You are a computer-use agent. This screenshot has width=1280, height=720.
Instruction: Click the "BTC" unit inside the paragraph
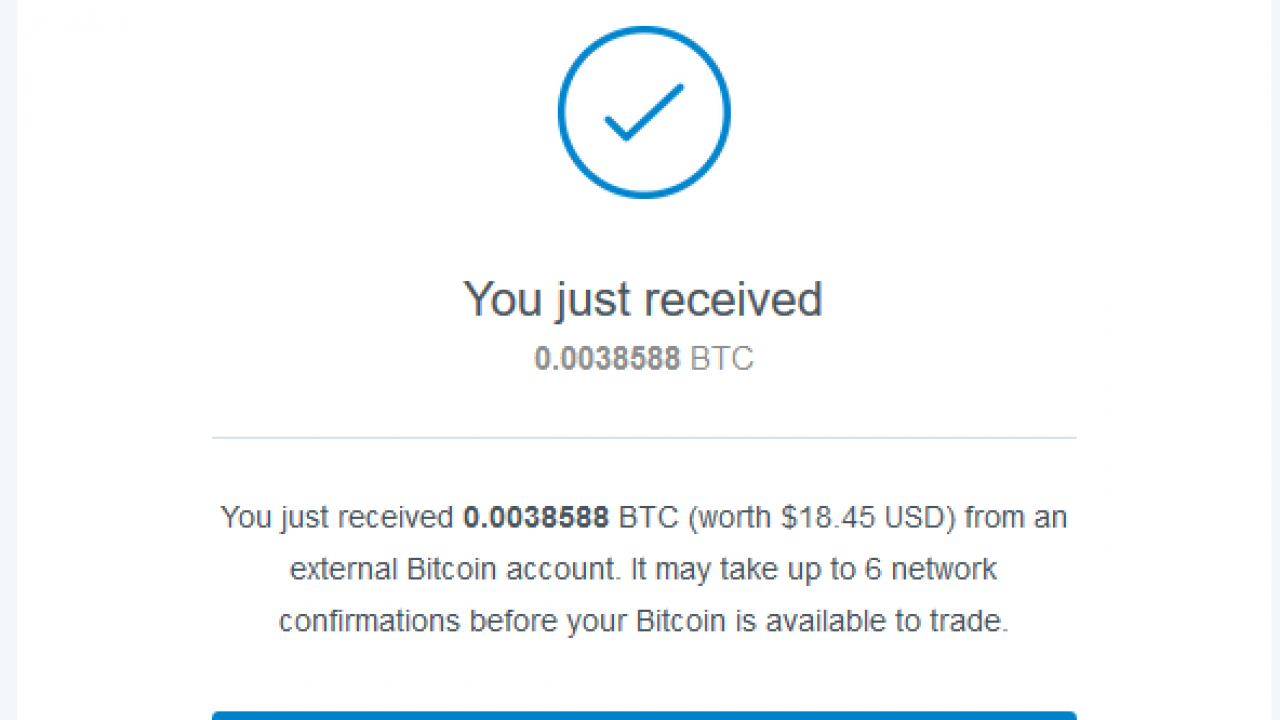(x=649, y=518)
